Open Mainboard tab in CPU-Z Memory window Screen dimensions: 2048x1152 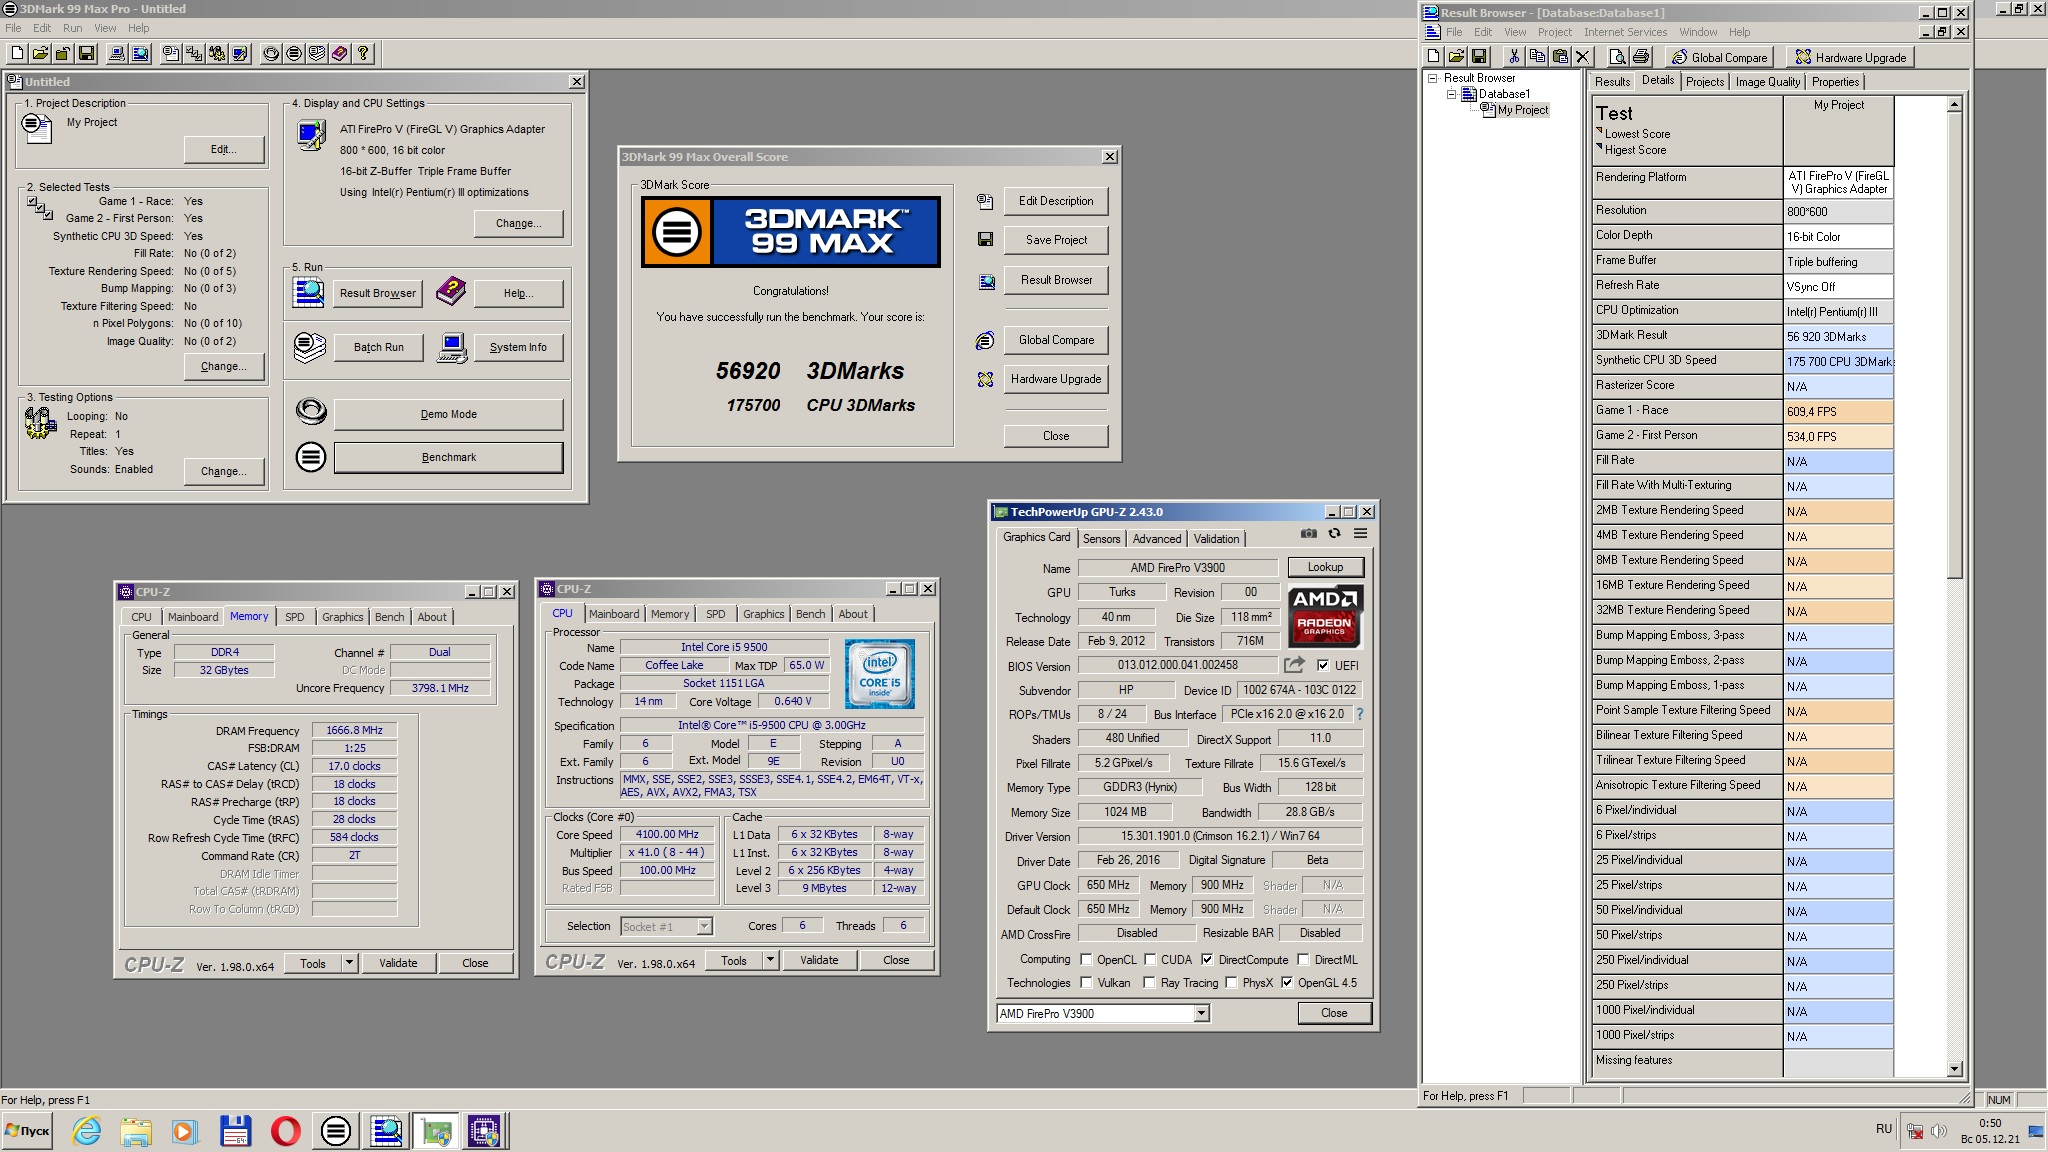[193, 617]
